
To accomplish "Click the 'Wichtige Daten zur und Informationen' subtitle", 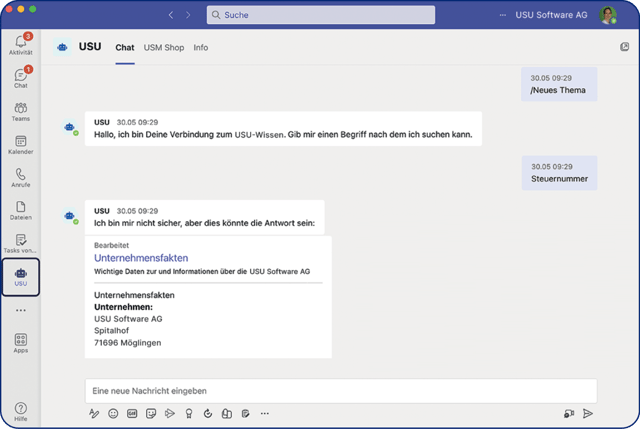I will (x=202, y=271).
